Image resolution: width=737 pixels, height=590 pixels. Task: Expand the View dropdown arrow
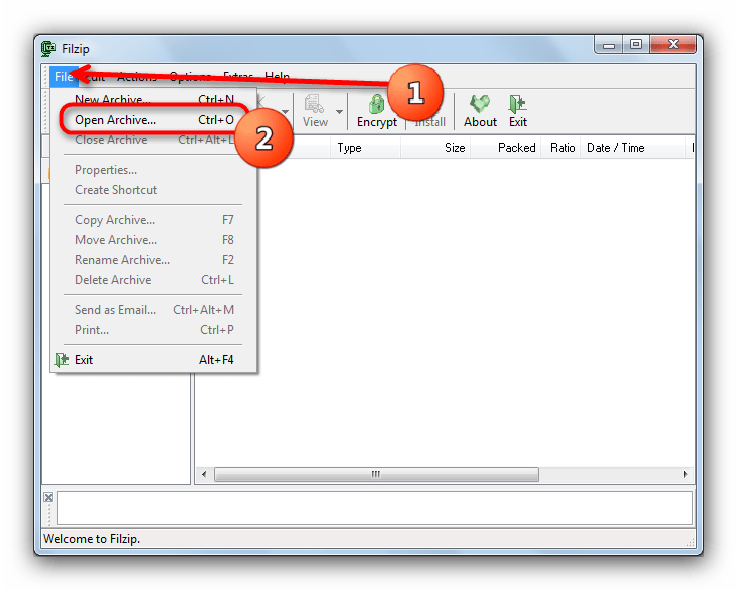[339, 111]
